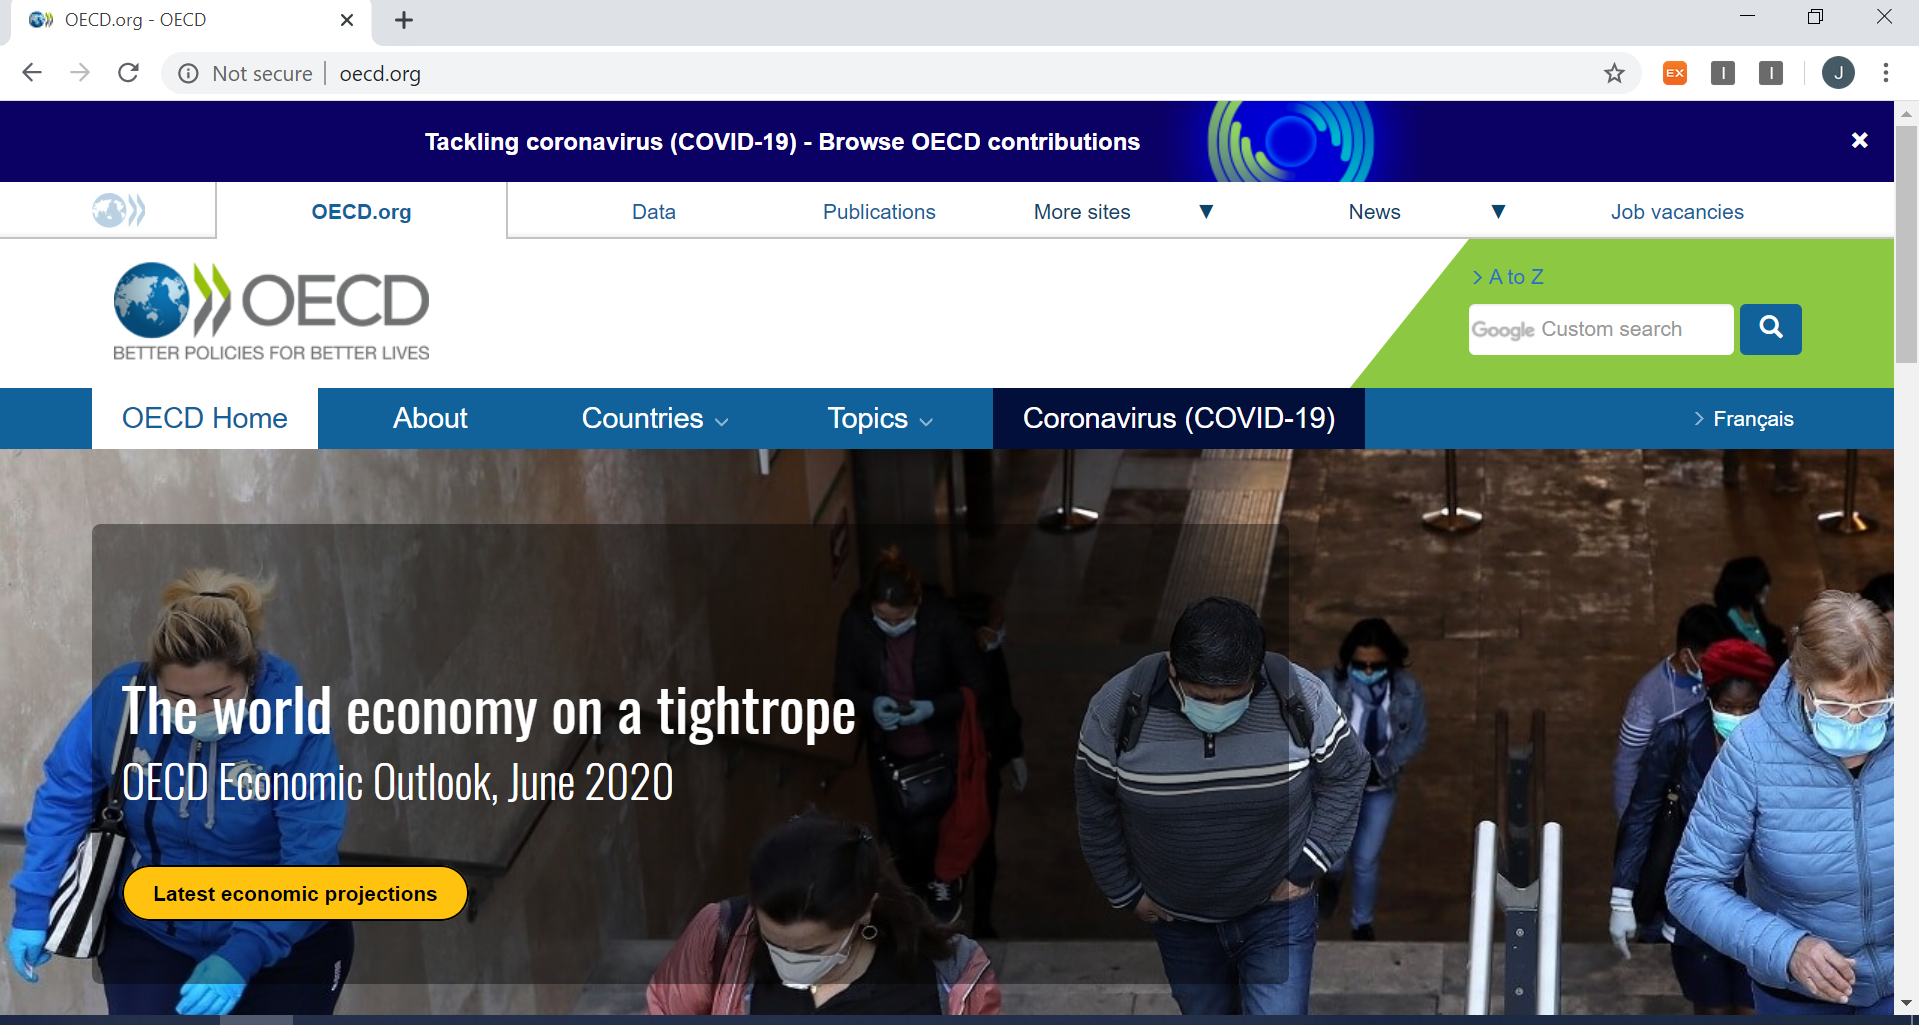This screenshot has height=1025, width=1919.
Task: Open Coronavirus (COVID-19) section
Action: [x=1179, y=418]
